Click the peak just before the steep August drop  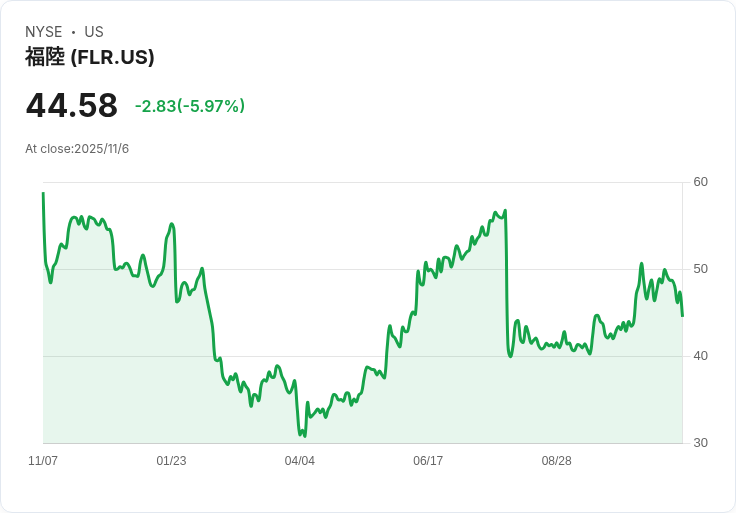pos(505,211)
